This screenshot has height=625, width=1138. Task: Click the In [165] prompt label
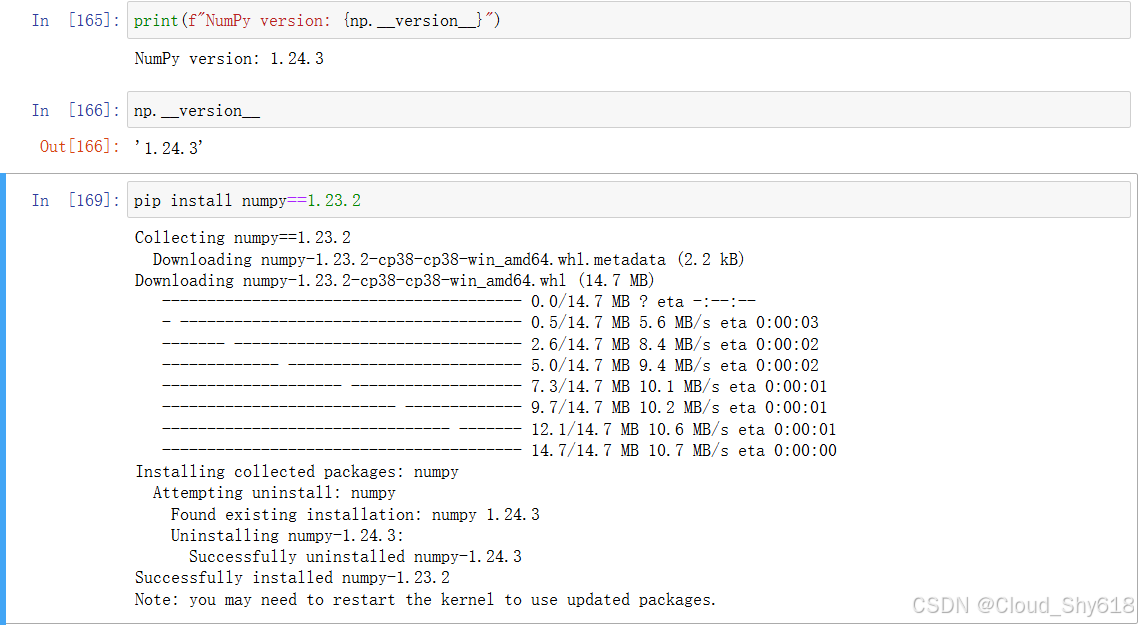75,20
